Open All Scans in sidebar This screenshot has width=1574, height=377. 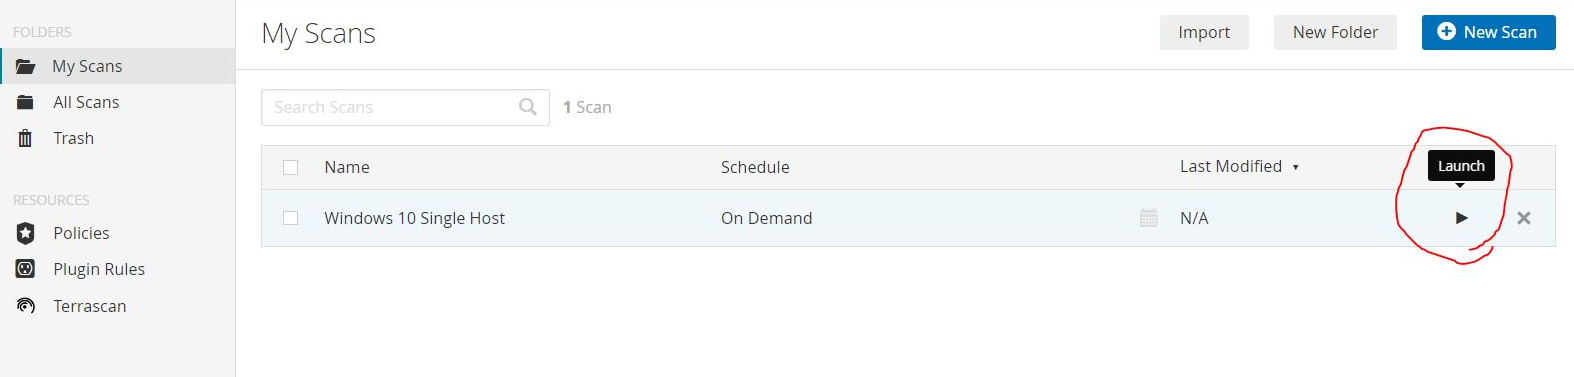[86, 102]
